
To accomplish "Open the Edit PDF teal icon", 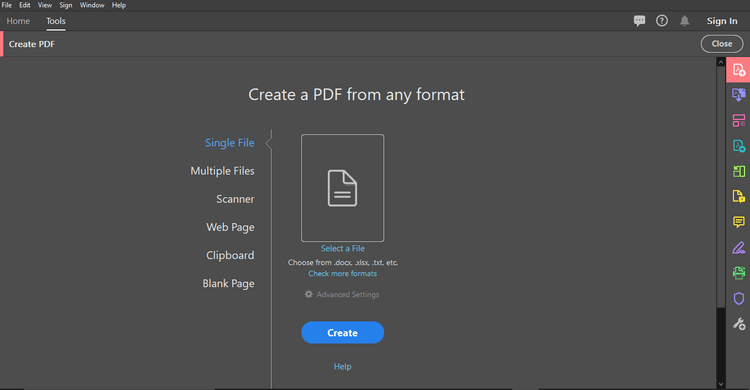I will (x=739, y=146).
